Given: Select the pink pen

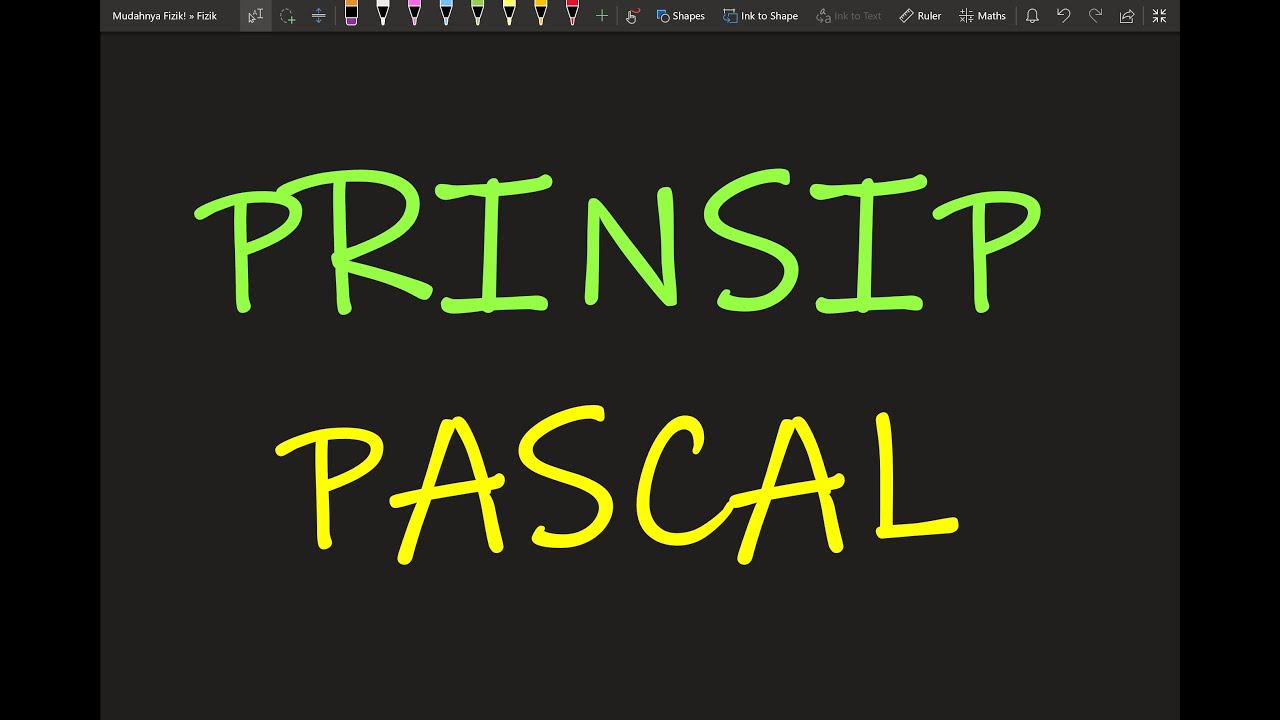Looking at the screenshot, I should click(x=414, y=14).
